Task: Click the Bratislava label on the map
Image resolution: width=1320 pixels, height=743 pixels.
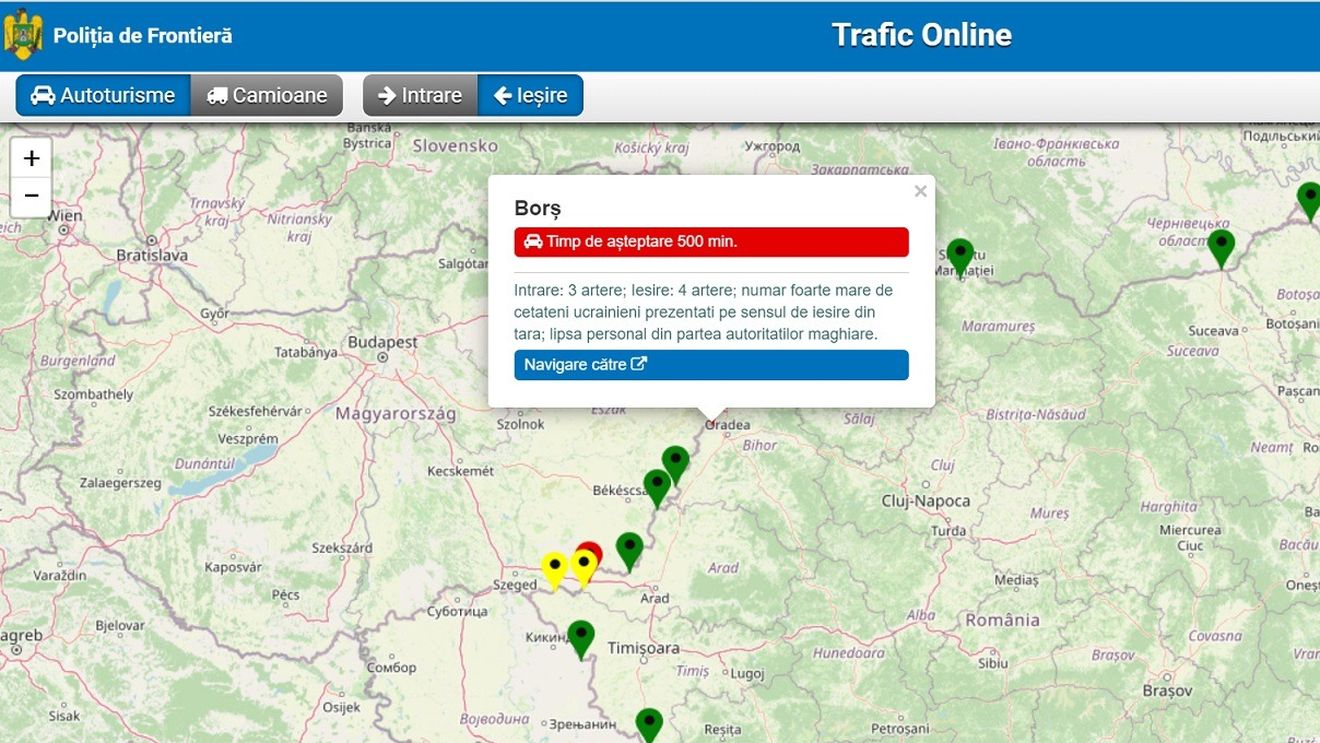Action: 152,255
